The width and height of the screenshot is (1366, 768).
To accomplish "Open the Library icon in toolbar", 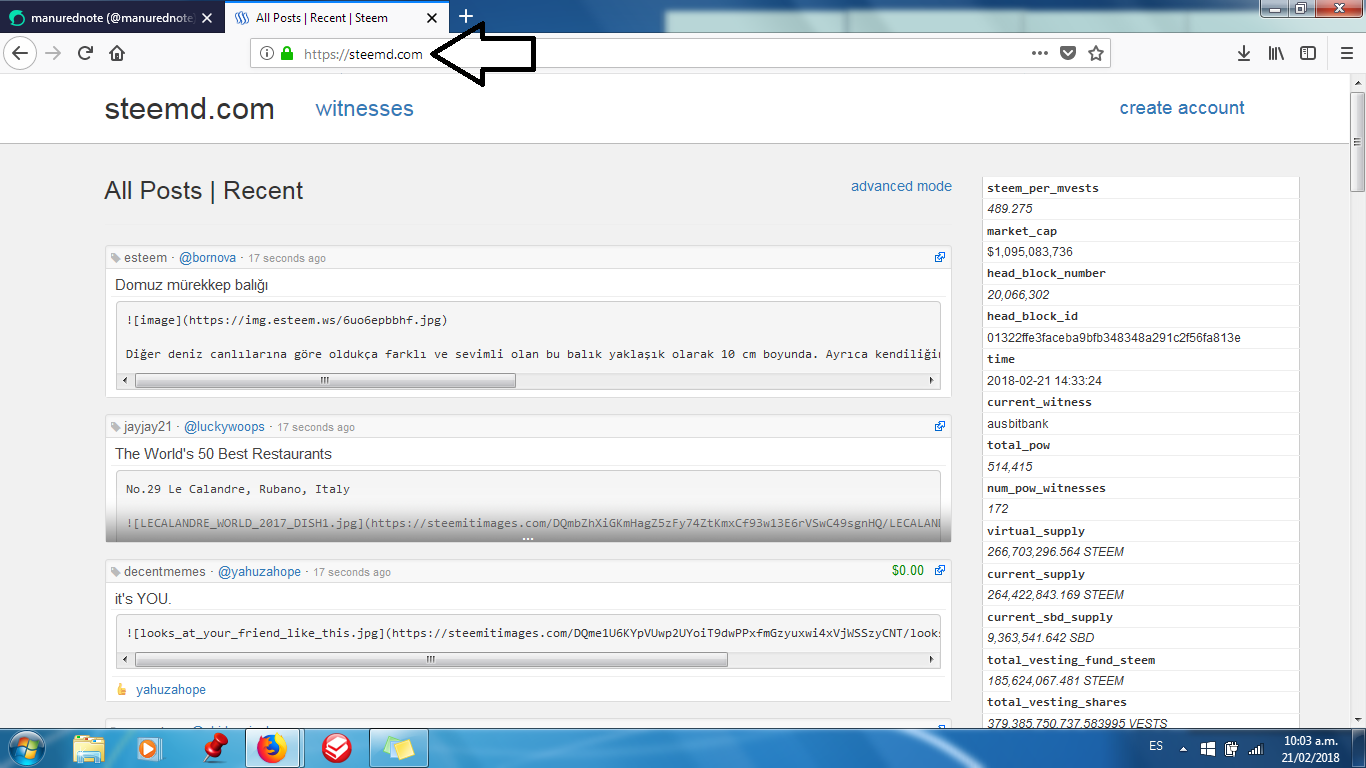I will [x=1276, y=54].
